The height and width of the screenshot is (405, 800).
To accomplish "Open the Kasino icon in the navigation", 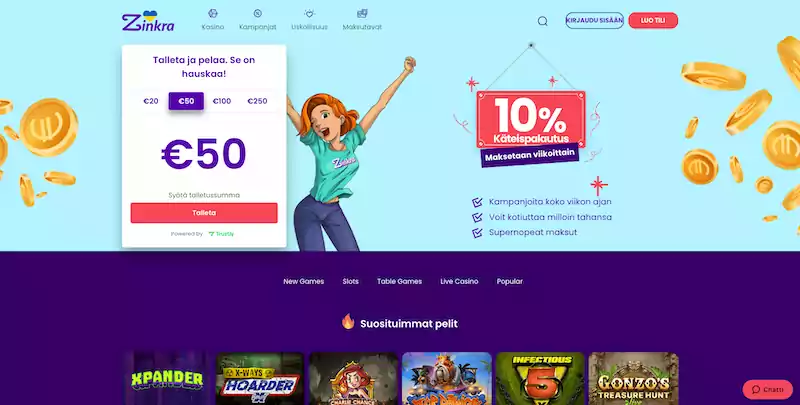I will 213,13.
